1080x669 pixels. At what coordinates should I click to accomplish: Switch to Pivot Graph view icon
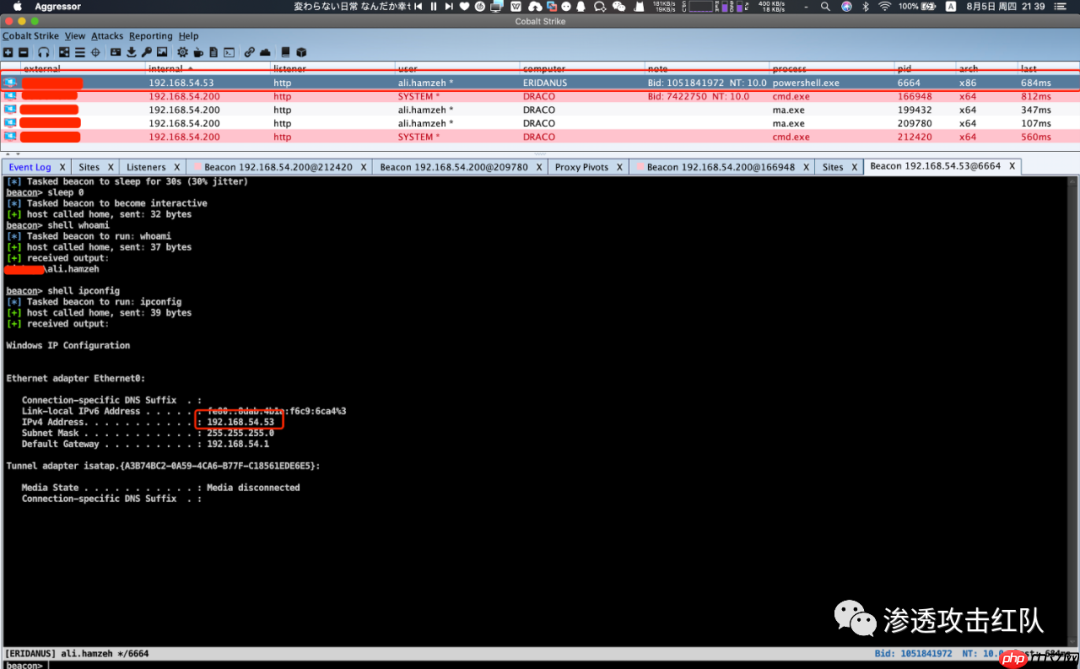click(x=64, y=52)
